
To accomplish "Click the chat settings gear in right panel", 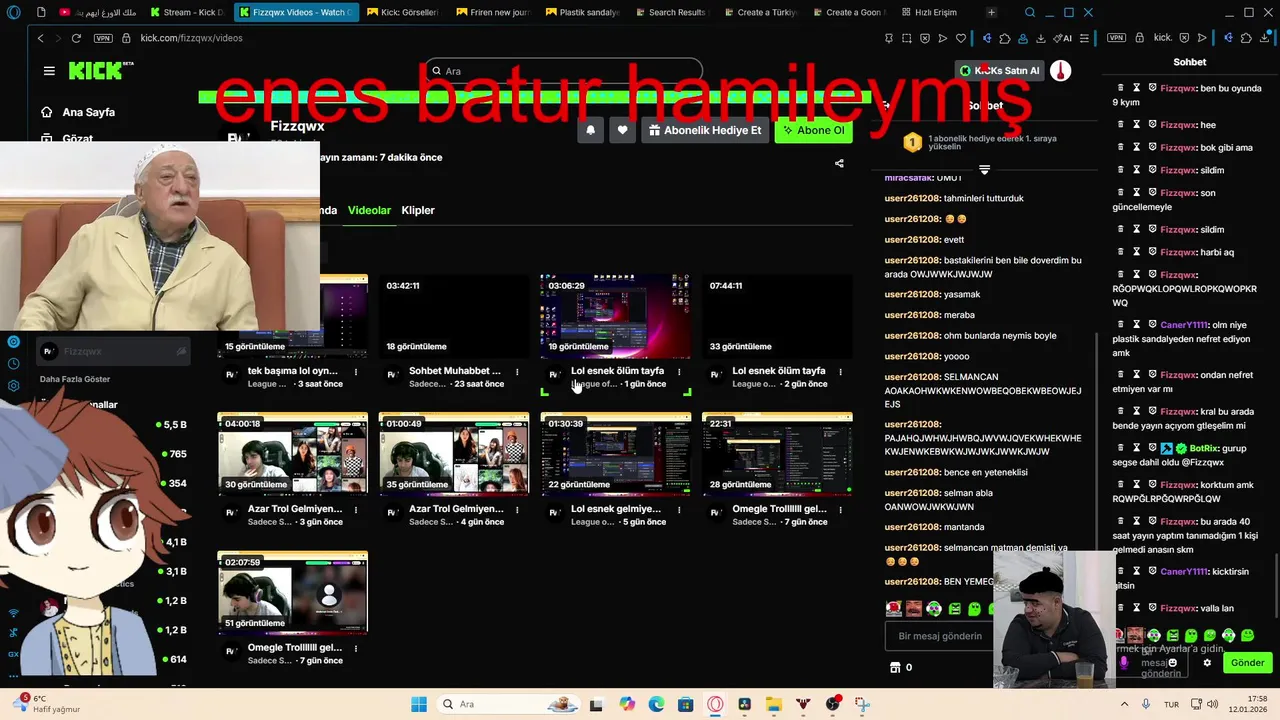I will pos(1207,663).
